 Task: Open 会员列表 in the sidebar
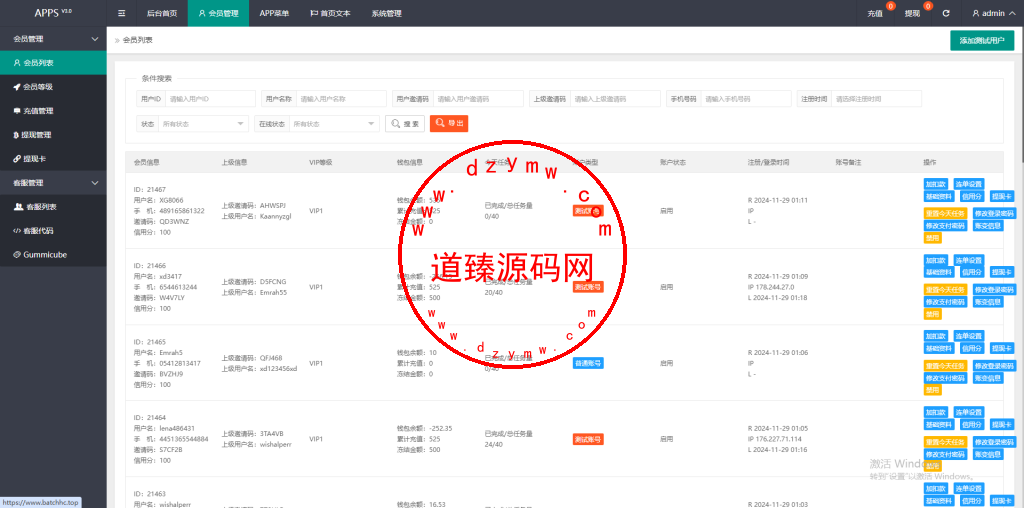pos(53,63)
